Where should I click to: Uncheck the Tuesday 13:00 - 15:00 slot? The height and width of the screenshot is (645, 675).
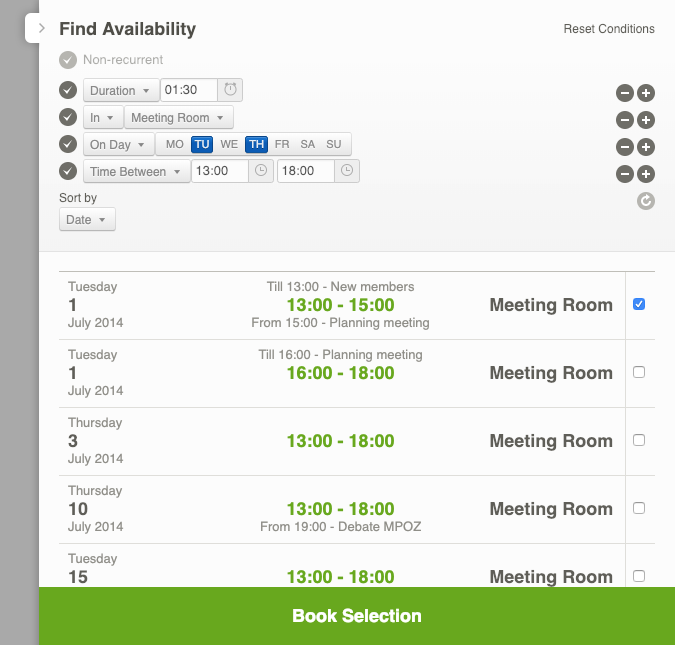tap(639, 304)
